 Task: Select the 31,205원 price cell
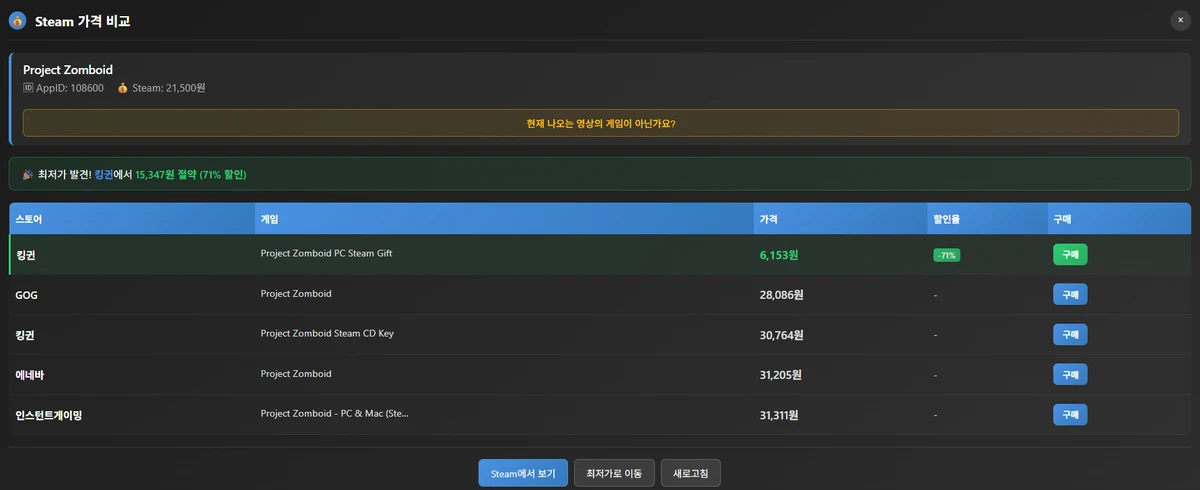point(782,375)
